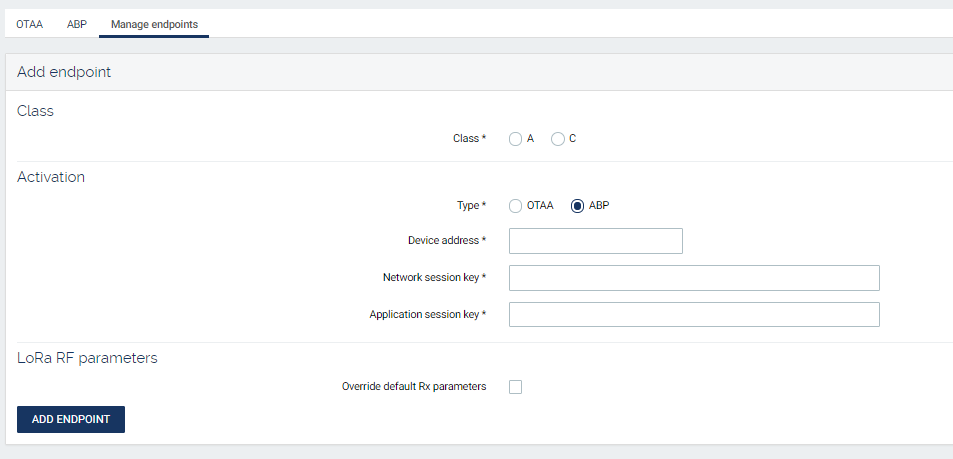Click the "Add endpoint" panel header
Screen dimensions: 953x459
coord(64,72)
